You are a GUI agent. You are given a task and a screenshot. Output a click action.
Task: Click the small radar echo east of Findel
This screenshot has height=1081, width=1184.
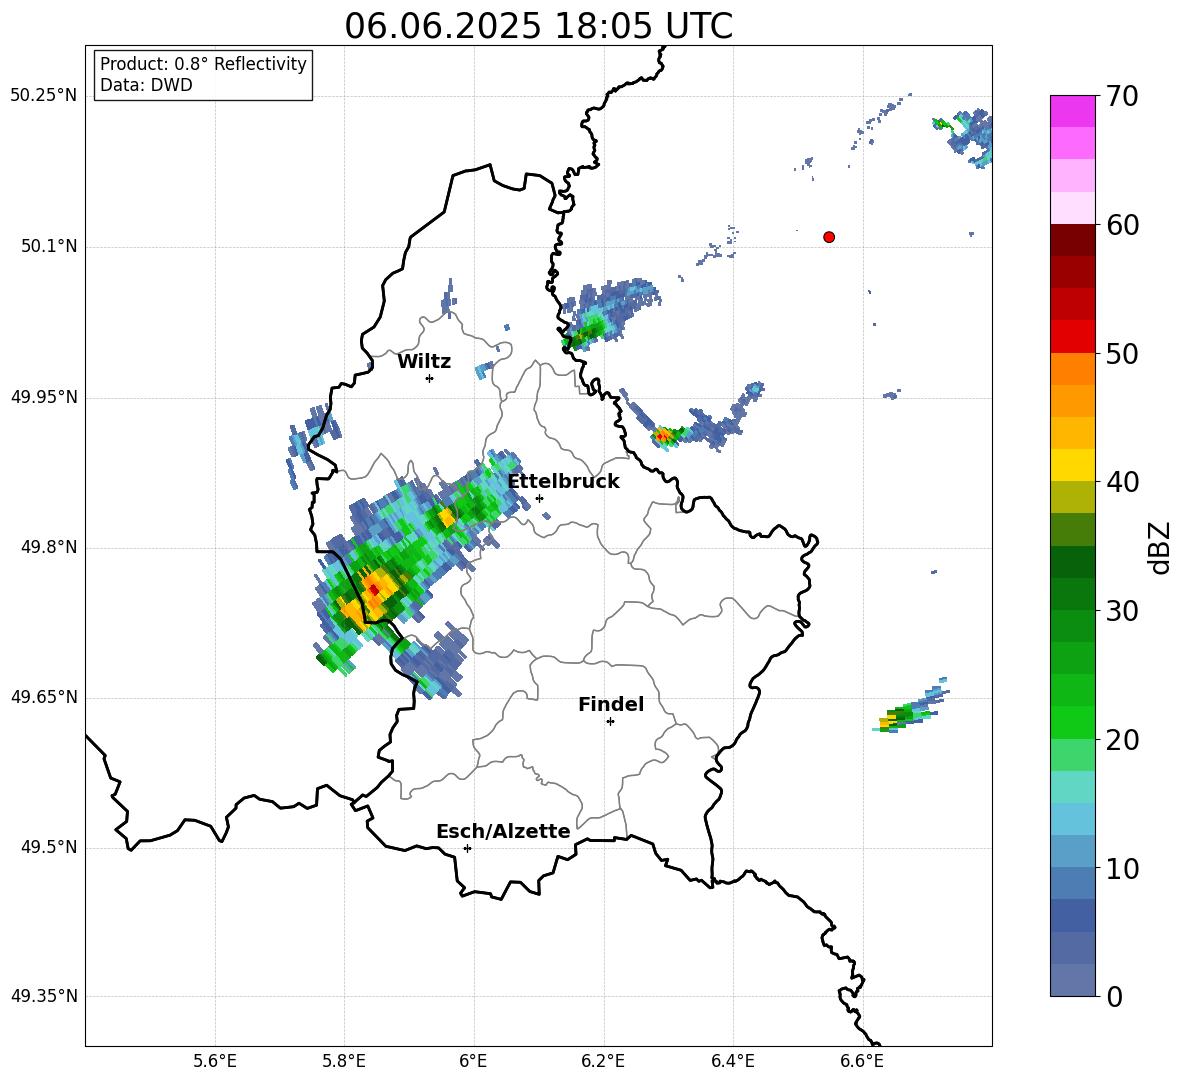coord(911,708)
